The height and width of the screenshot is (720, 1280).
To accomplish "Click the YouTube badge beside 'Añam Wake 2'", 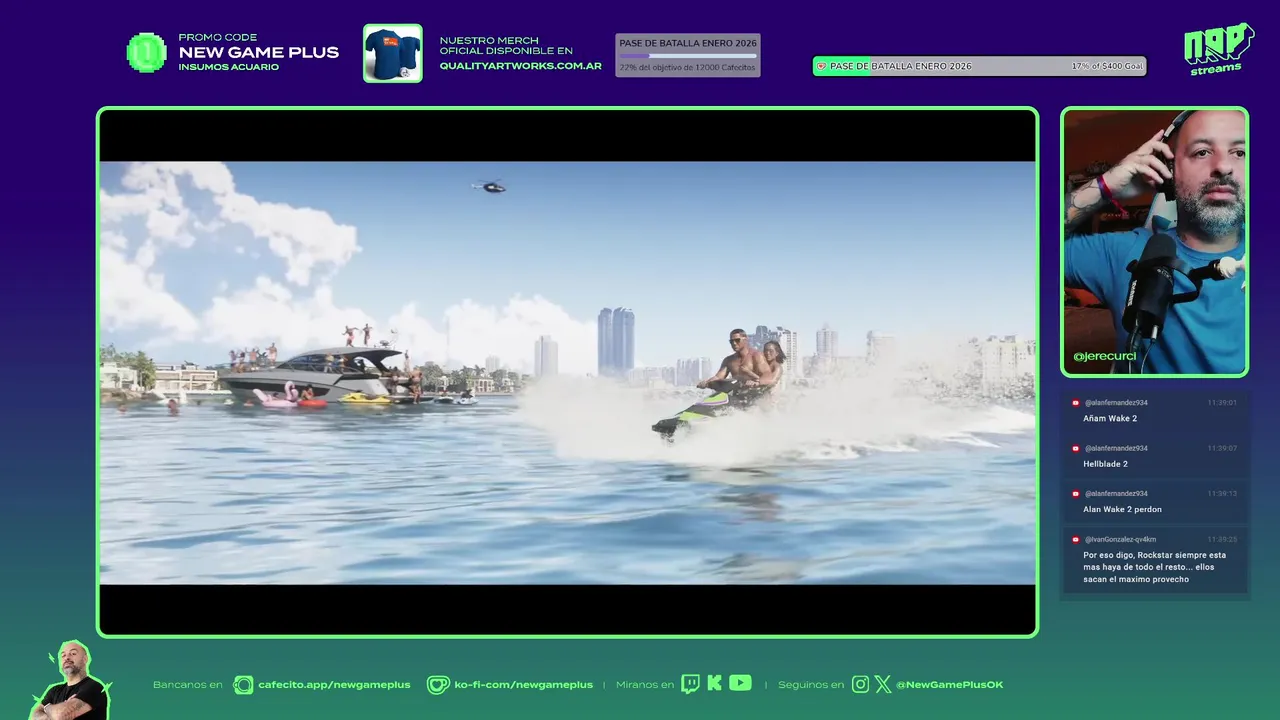I will [1075, 403].
